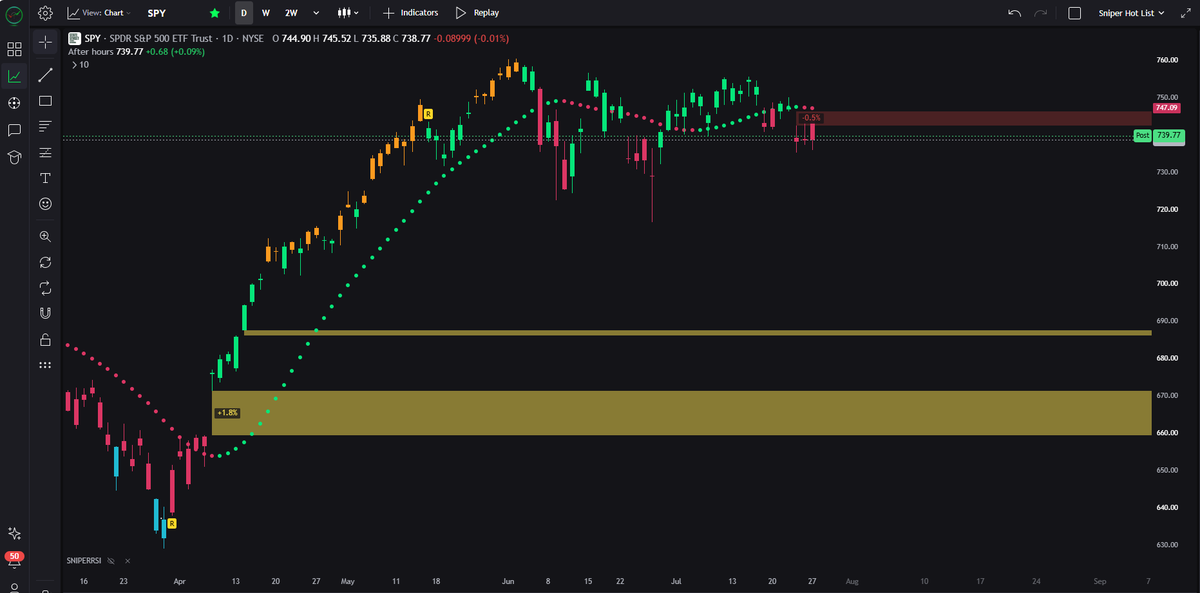Image resolution: width=1200 pixels, height=593 pixels.
Task: Select the horizontal lines list tool
Action: tap(45, 126)
